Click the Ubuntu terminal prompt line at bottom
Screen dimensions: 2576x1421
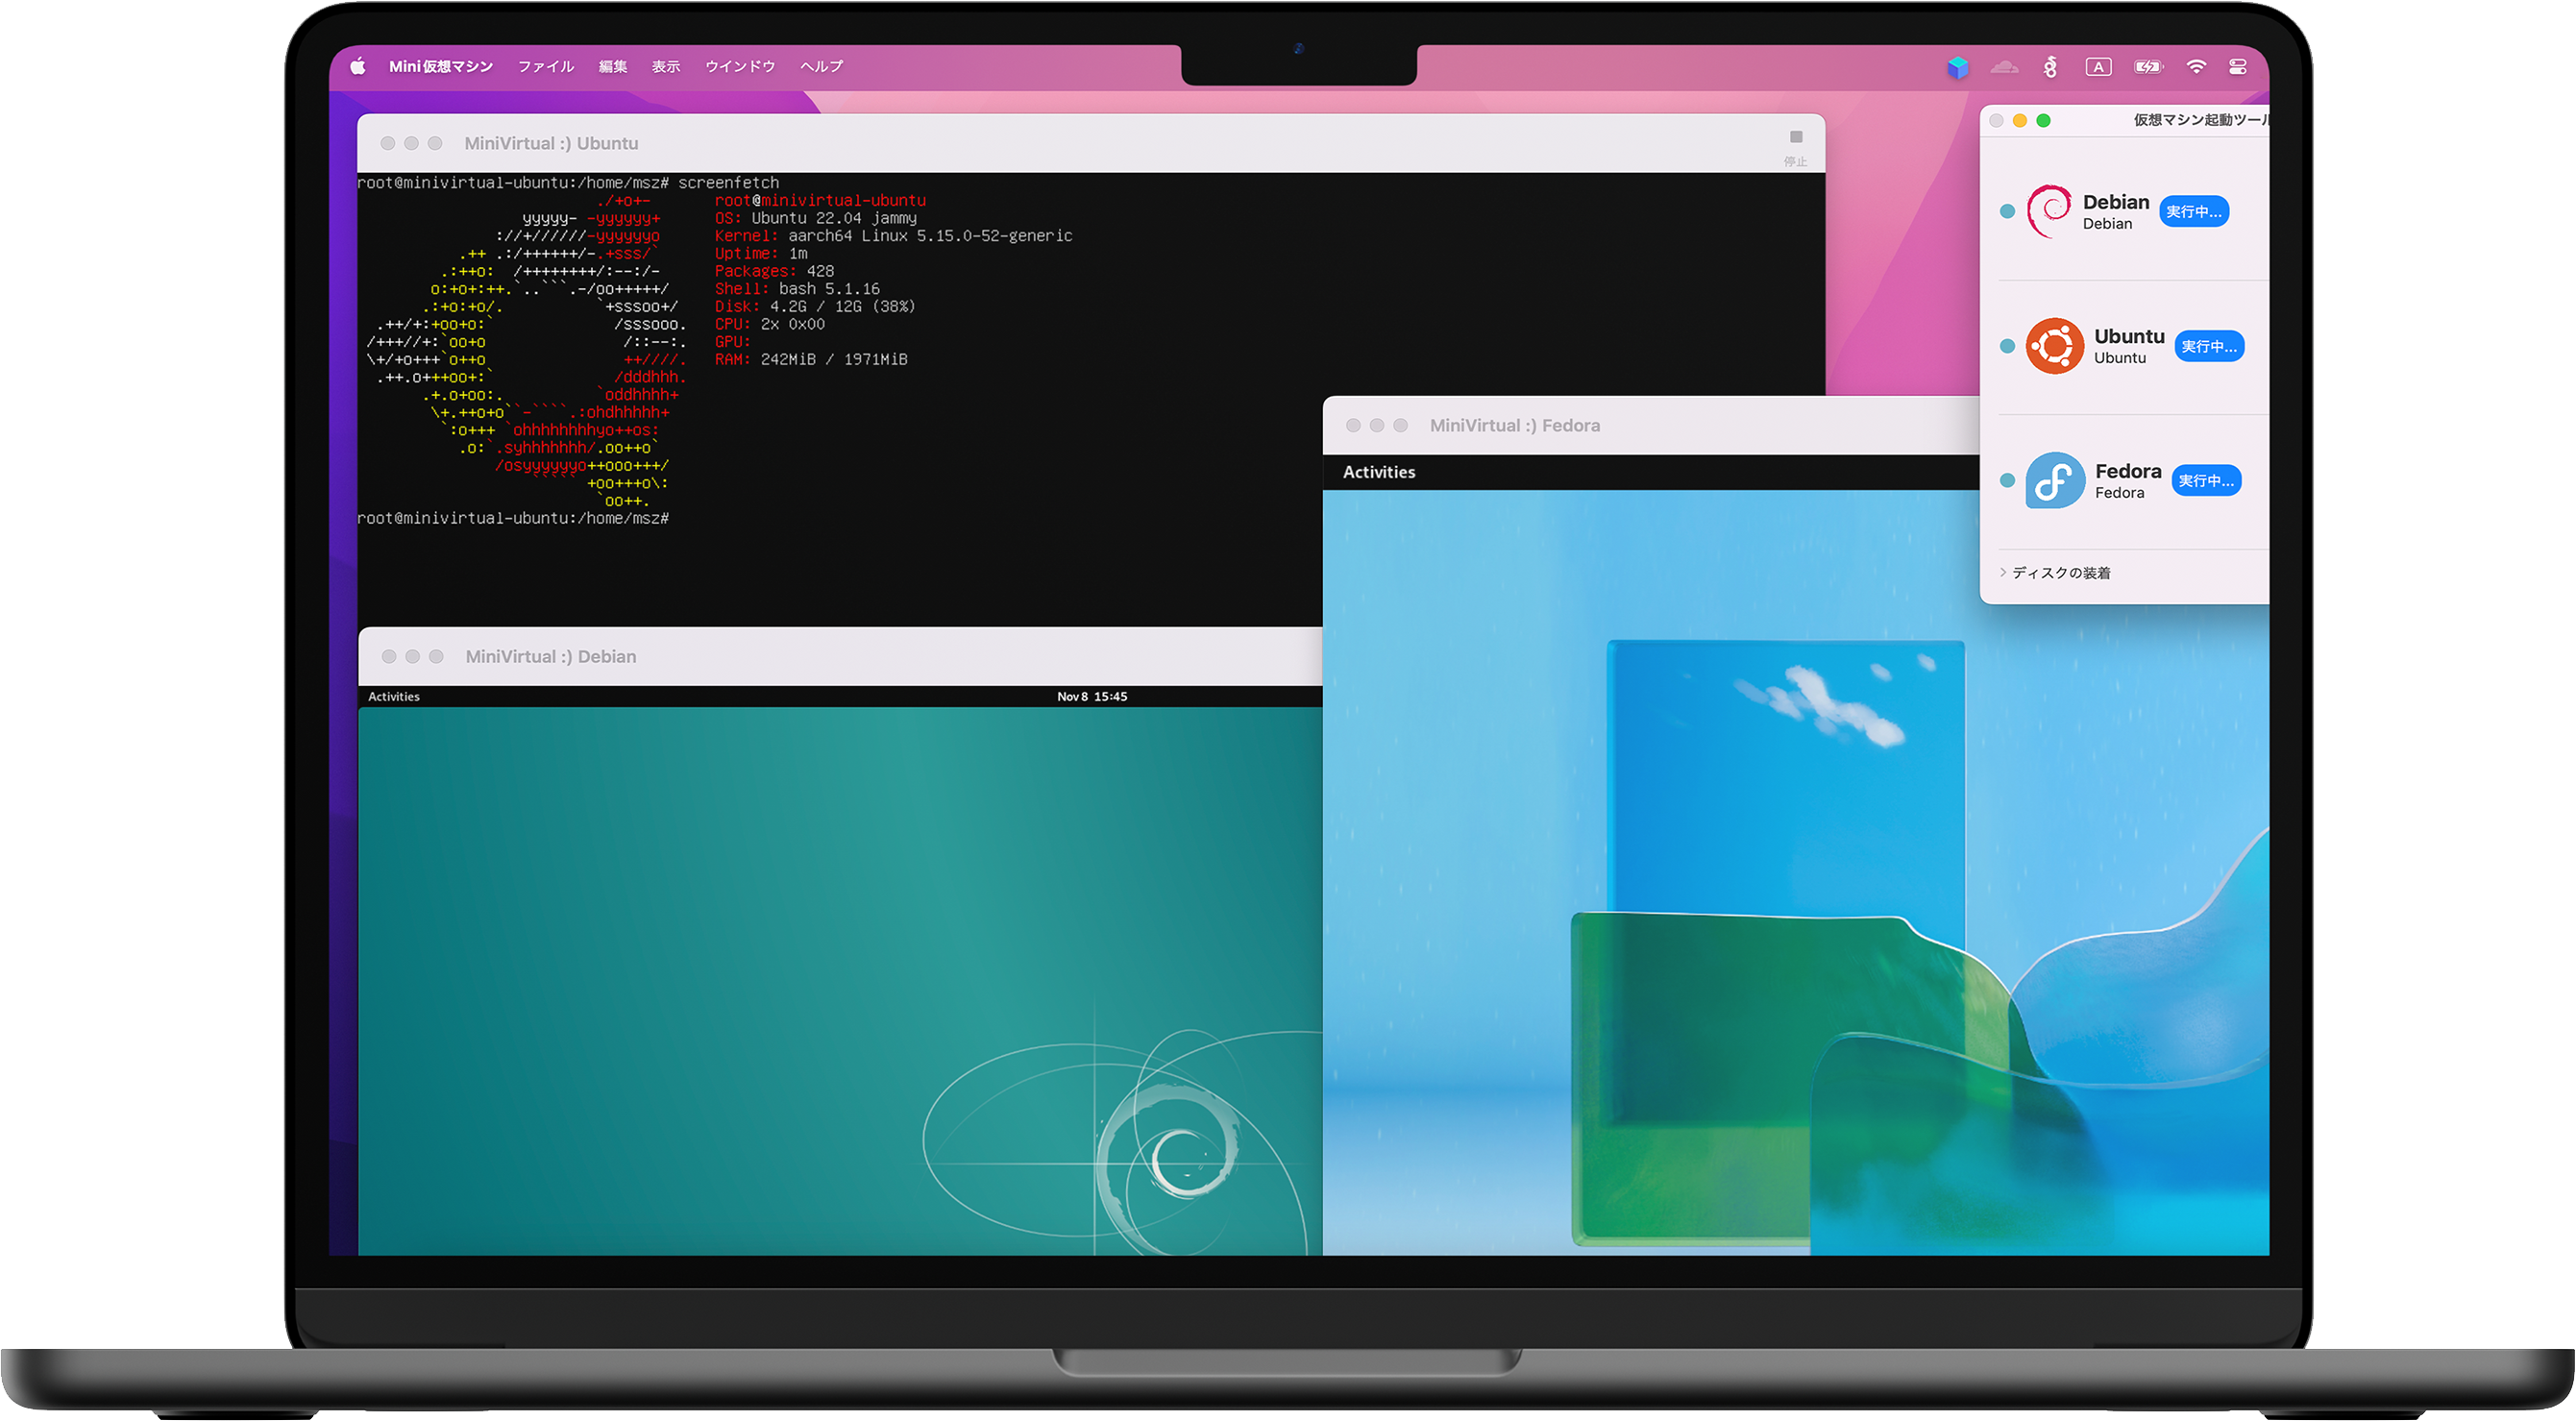click(x=513, y=519)
